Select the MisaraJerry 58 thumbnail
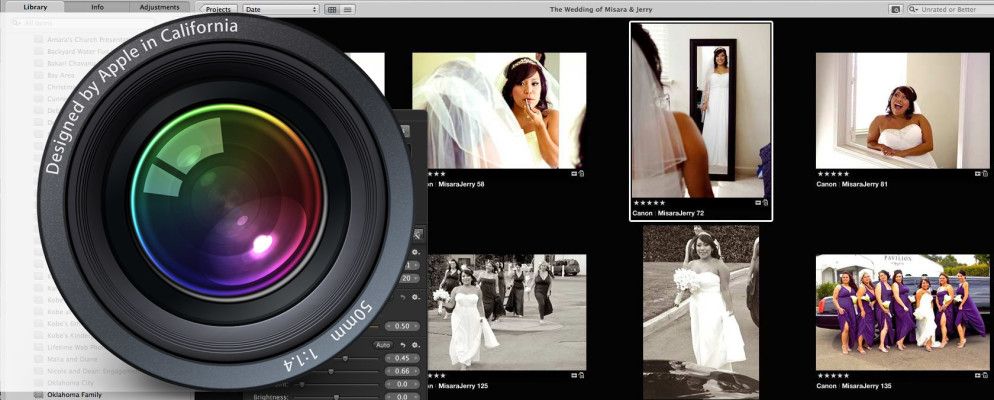The width and height of the screenshot is (994, 400). (x=499, y=110)
